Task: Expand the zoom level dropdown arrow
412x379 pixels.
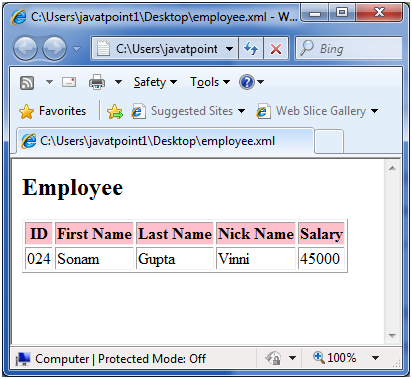Action: click(x=375, y=358)
